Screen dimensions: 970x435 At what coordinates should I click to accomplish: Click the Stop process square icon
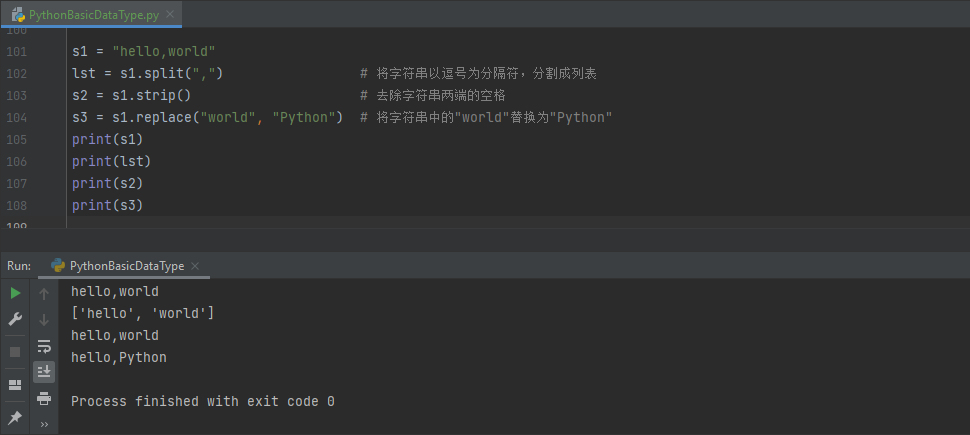[15, 352]
